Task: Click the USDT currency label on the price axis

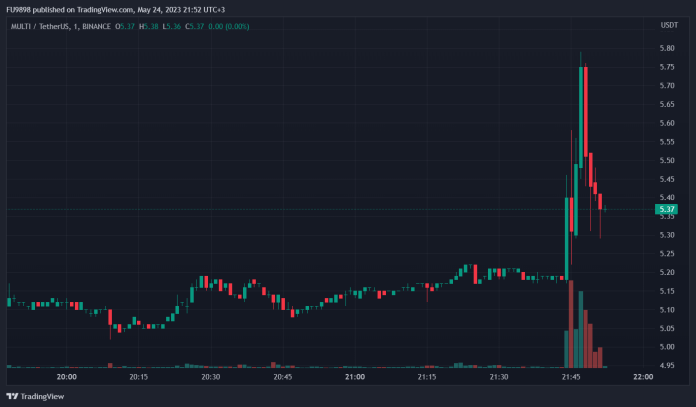Action: coord(669,25)
